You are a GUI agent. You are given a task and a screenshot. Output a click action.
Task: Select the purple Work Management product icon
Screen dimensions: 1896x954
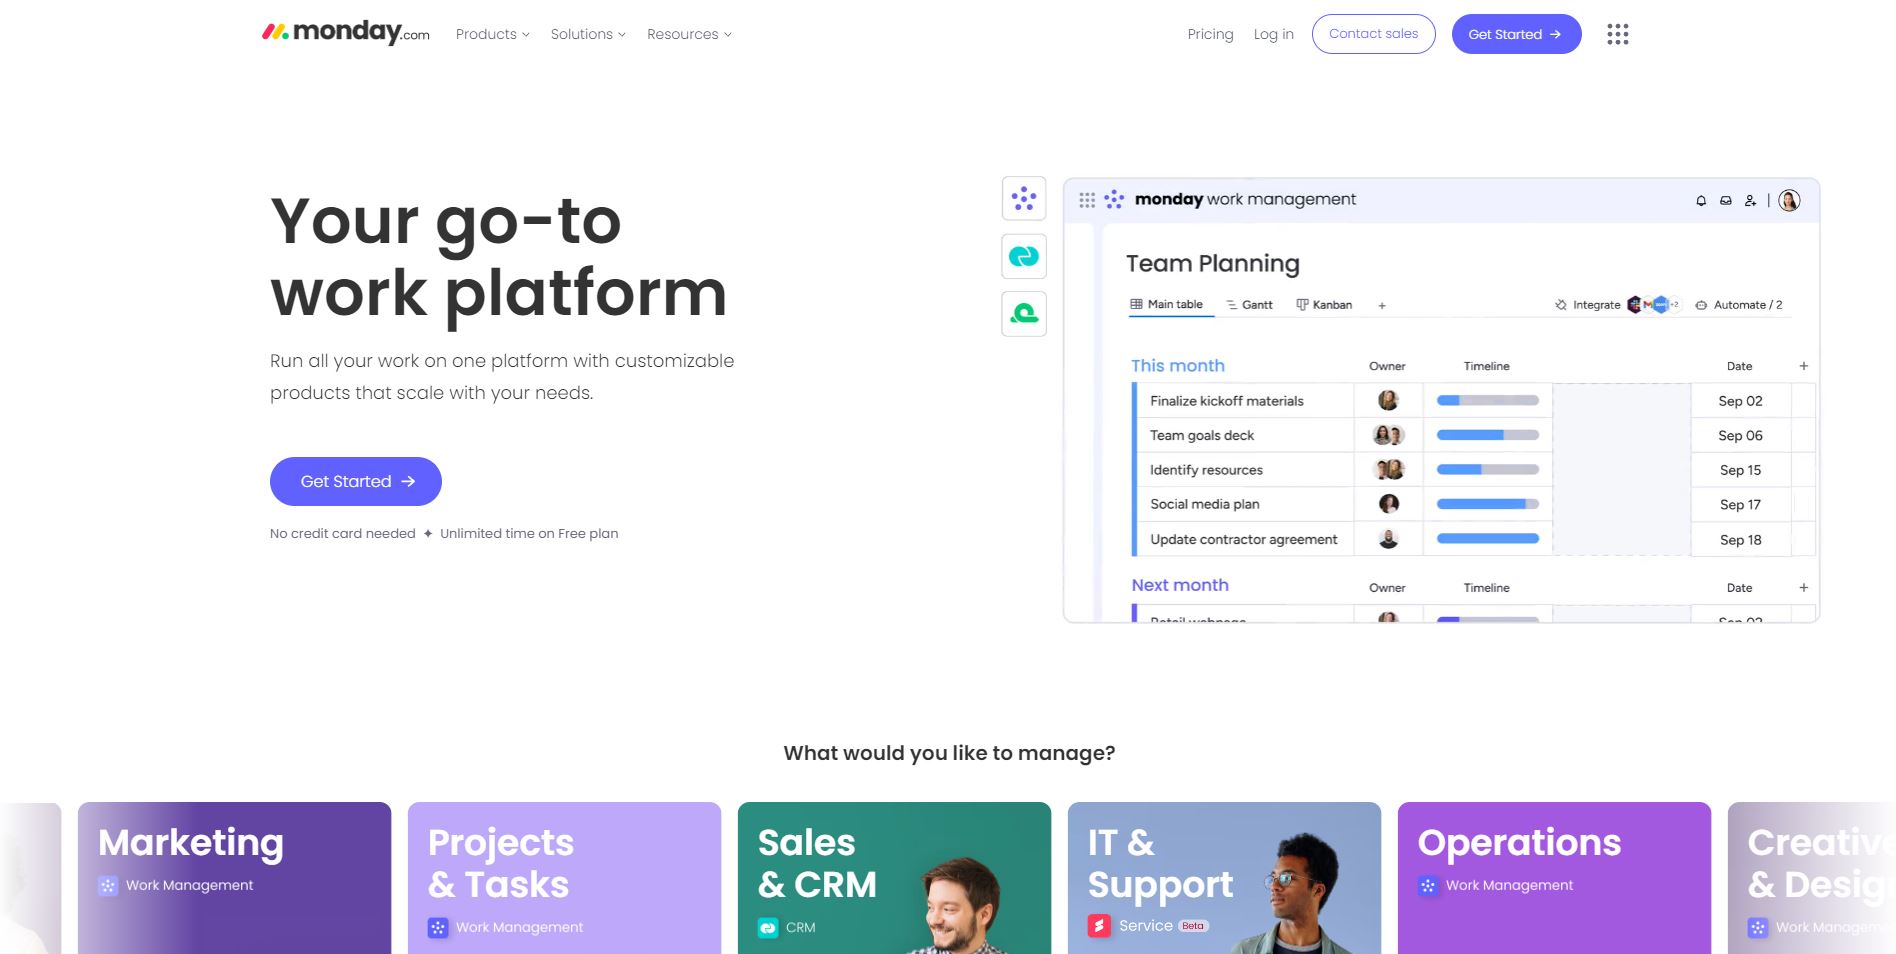tap(1023, 198)
